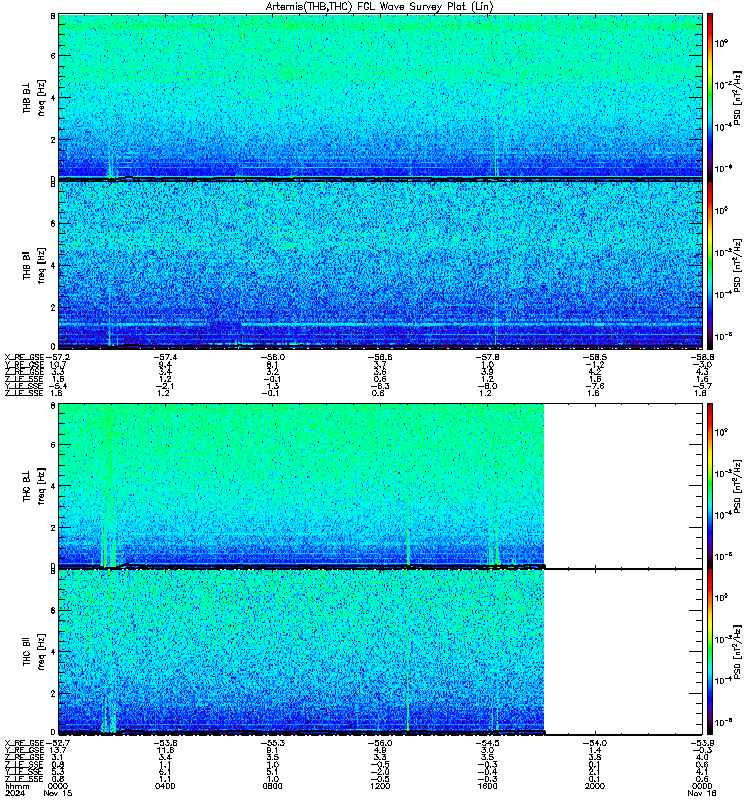
Task: Click the 'Nov 15' date label
Action: 58,793
